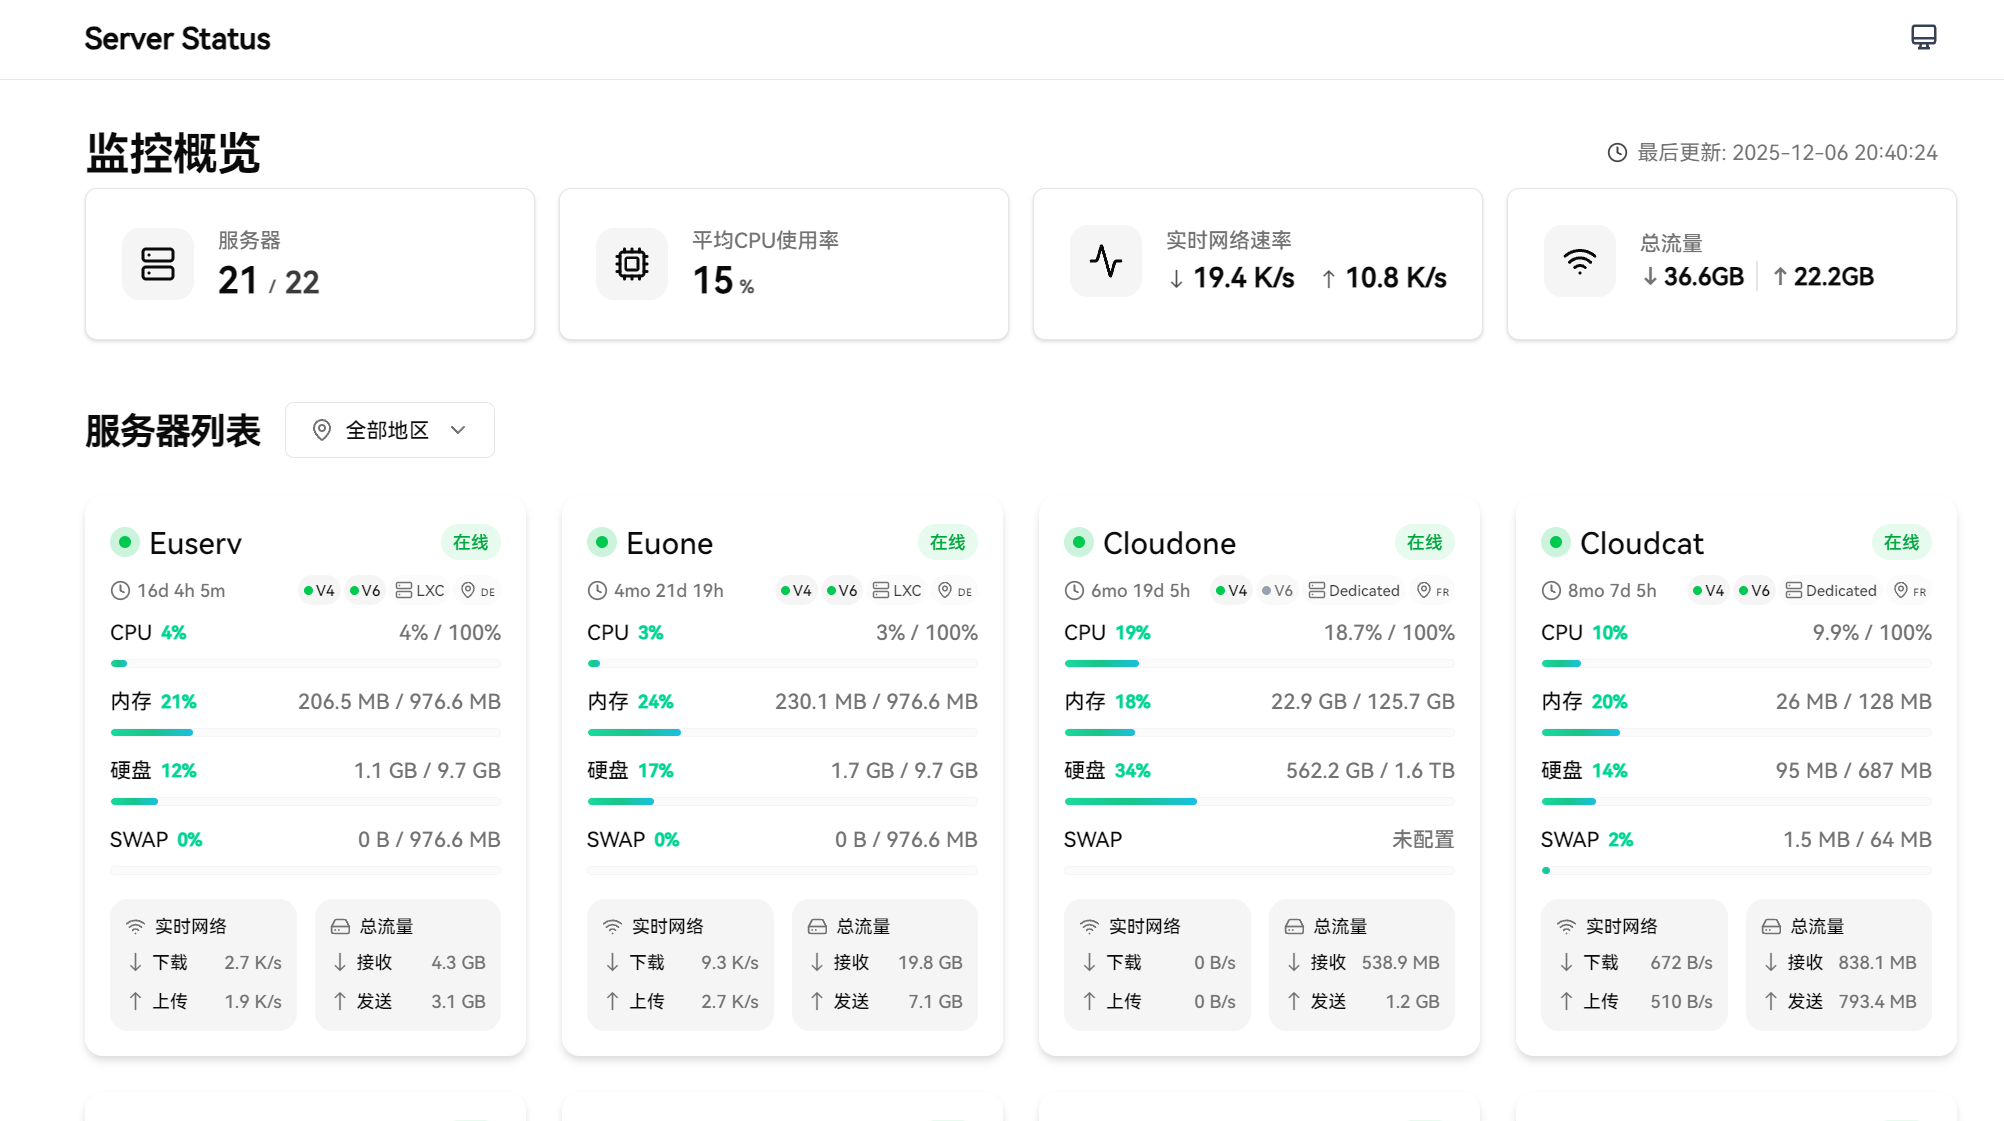Click the 在线 status badge on Euone
The image size is (2004, 1121).
[948, 542]
